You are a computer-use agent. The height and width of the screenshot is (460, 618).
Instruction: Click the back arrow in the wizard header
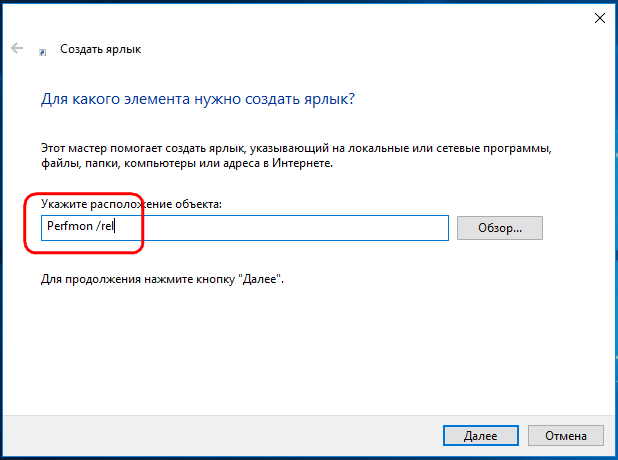[x=17, y=48]
